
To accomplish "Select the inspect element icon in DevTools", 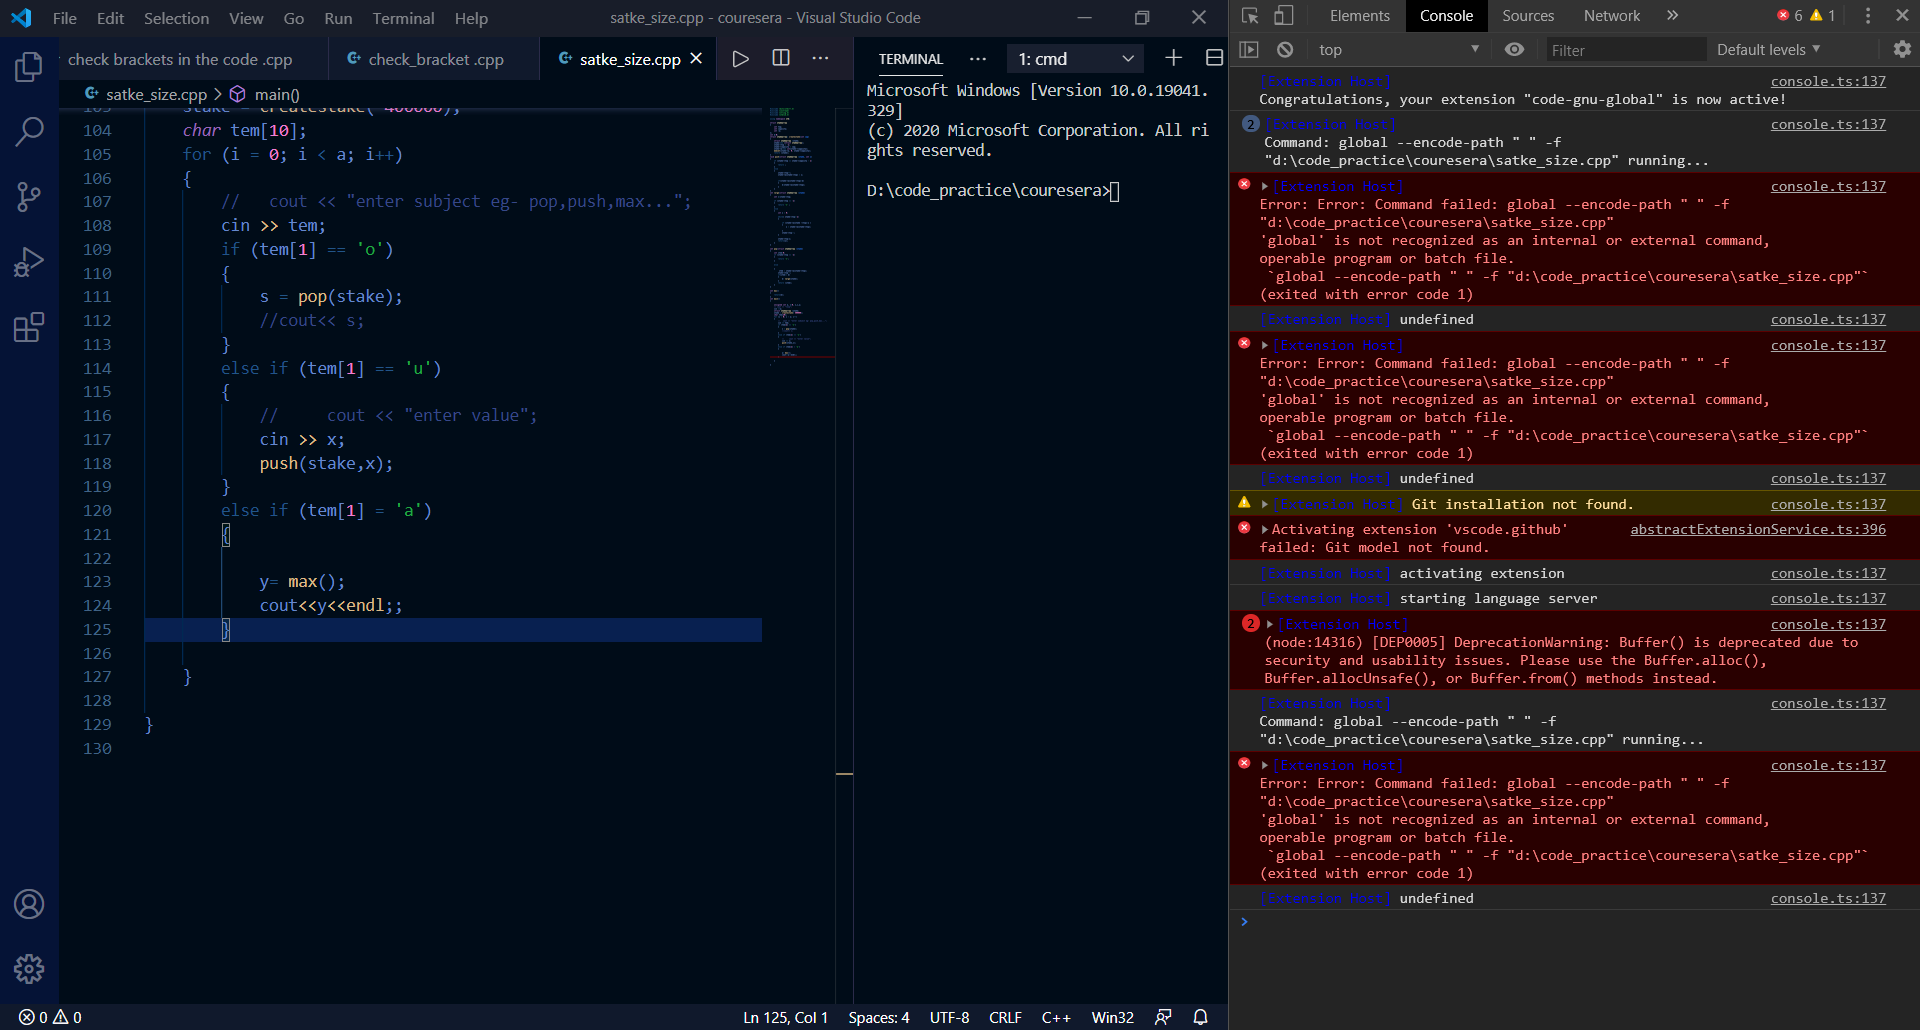I will [1248, 15].
